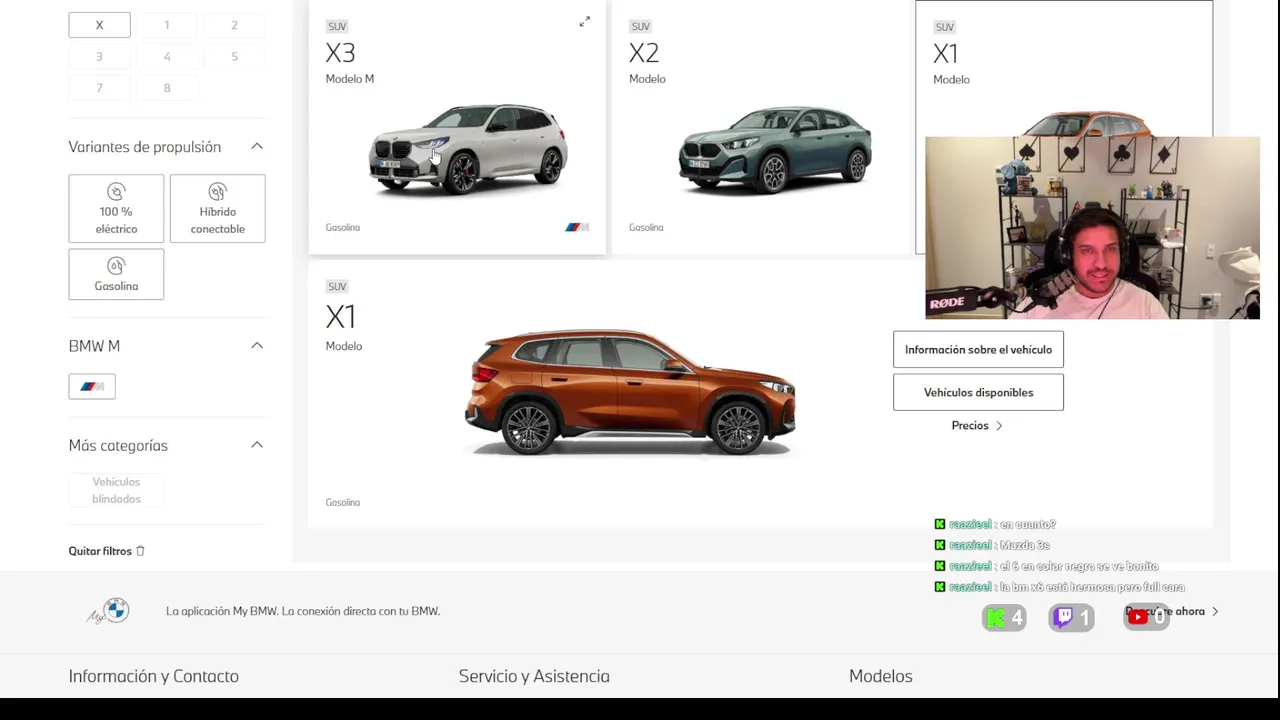The image size is (1280, 720).
Task: Click the Kick badge beside 'en cuanto?' message
Action: click(x=939, y=524)
